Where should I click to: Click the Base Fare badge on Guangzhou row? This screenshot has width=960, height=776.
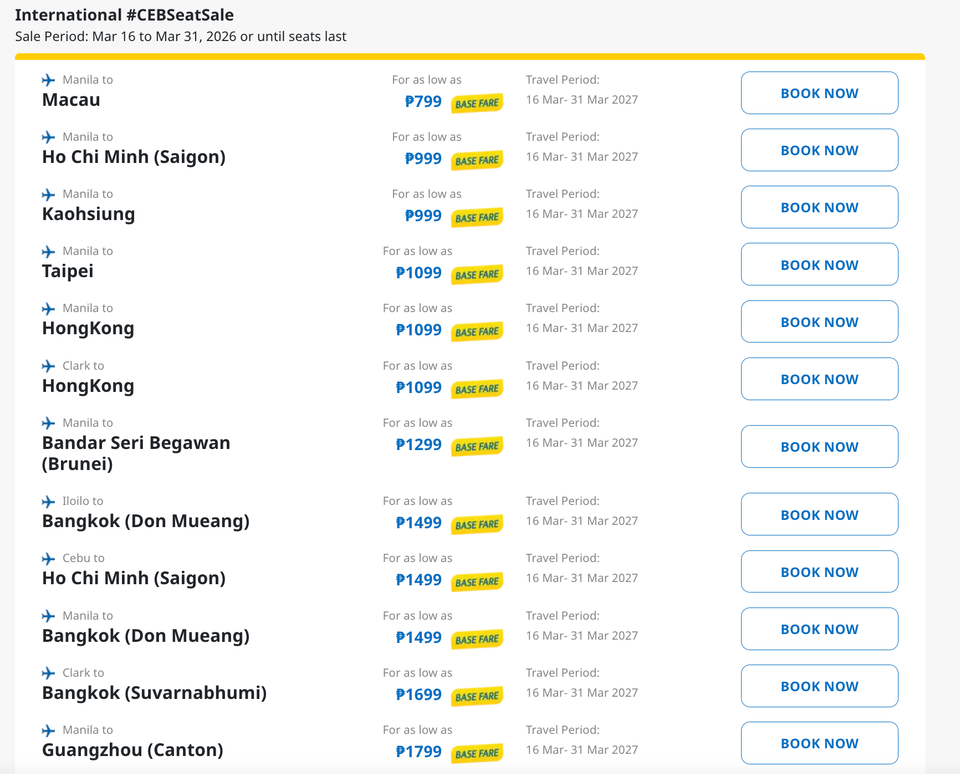coord(477,753)
